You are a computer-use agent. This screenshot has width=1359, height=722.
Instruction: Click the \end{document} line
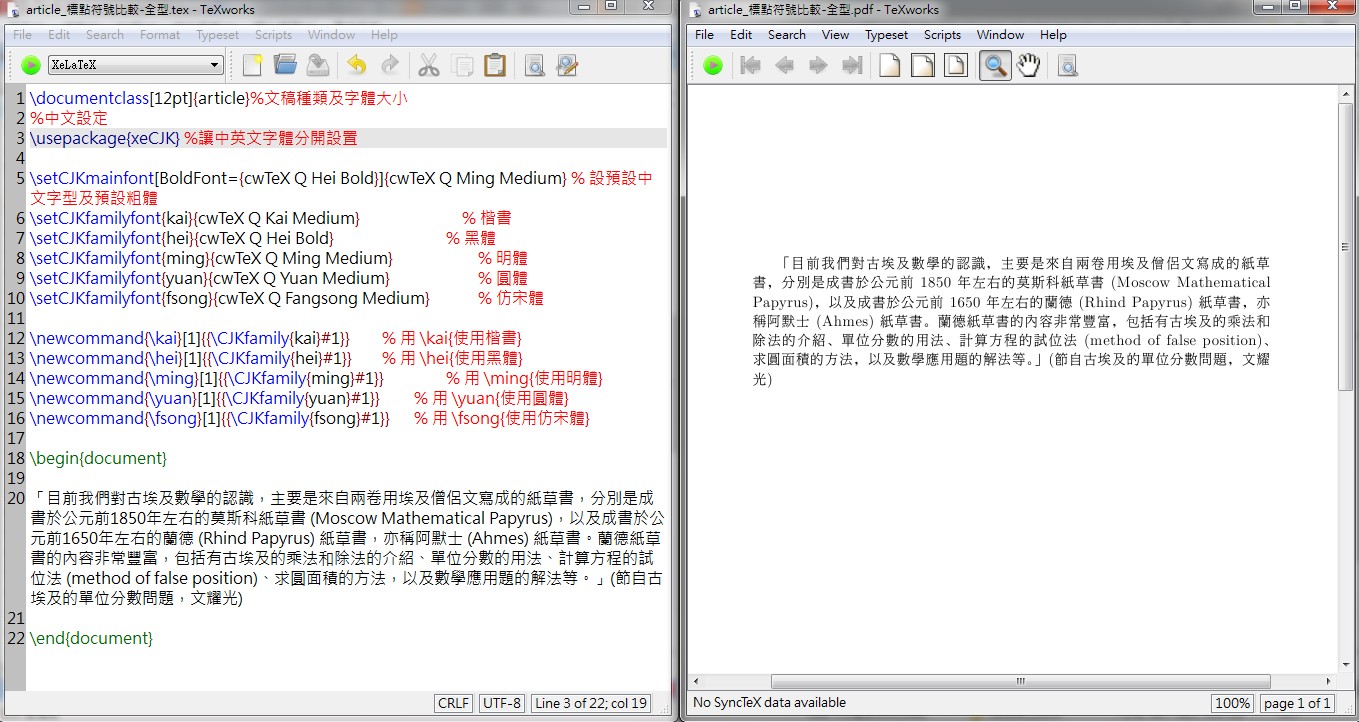[x=91, y=638]
